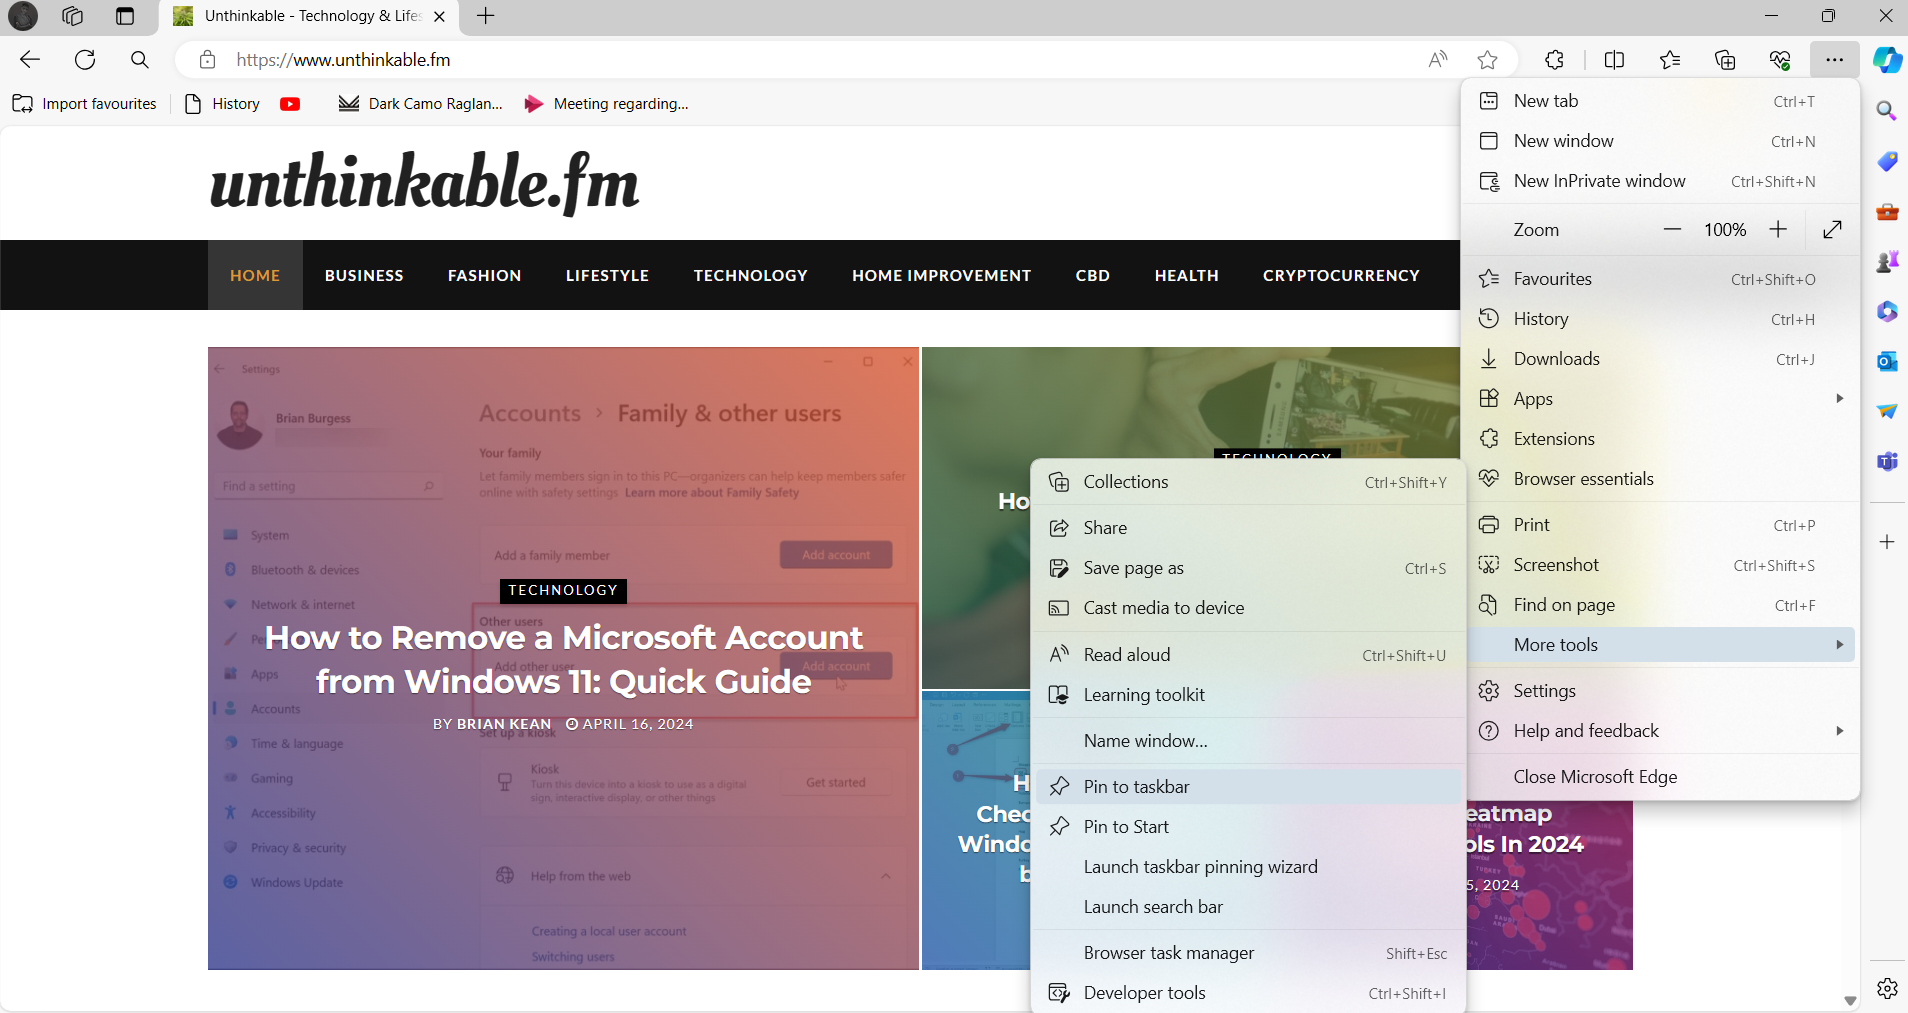
Task: Enter full screen from Zoom row
Action: click(x=1832, y=229)
